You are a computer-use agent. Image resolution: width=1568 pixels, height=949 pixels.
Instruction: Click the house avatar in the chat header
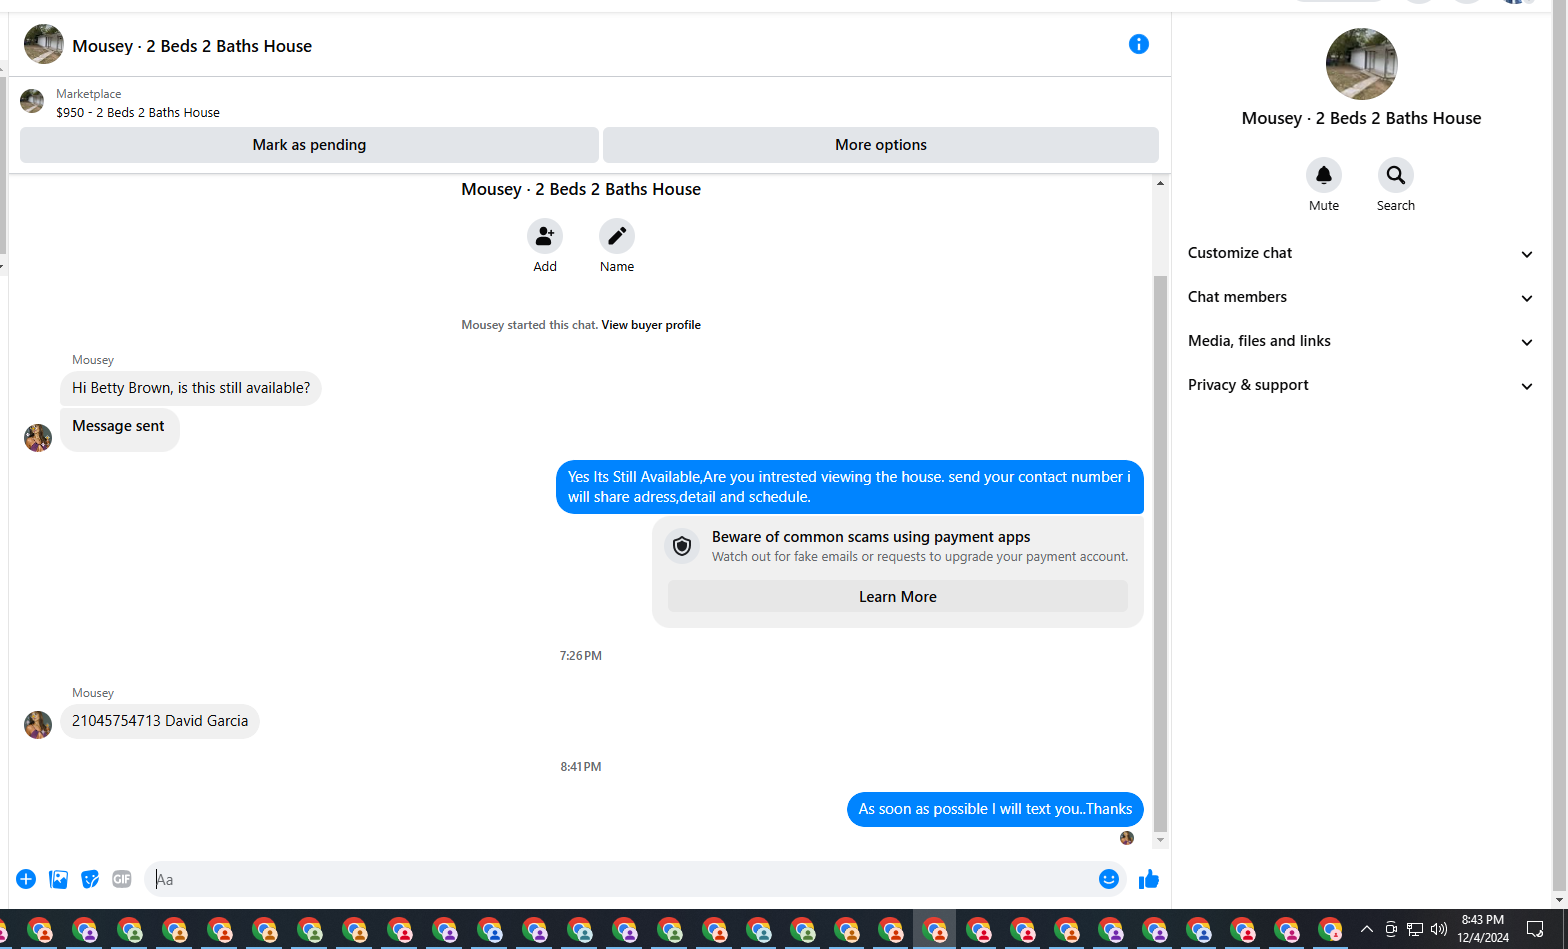(x=44, y=45)
